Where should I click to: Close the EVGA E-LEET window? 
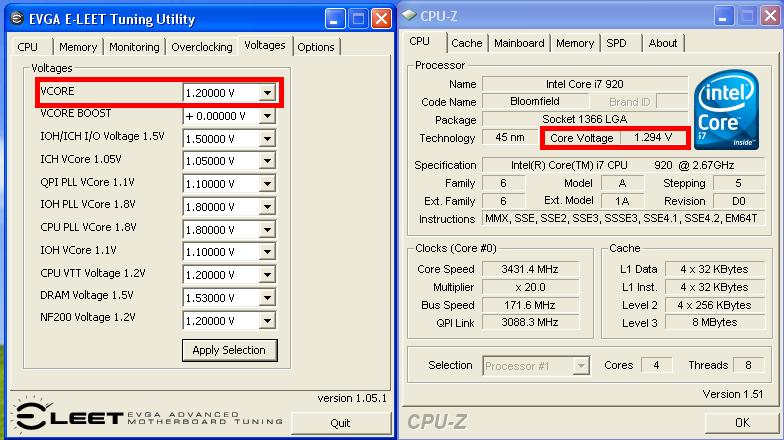coord(381,19)
